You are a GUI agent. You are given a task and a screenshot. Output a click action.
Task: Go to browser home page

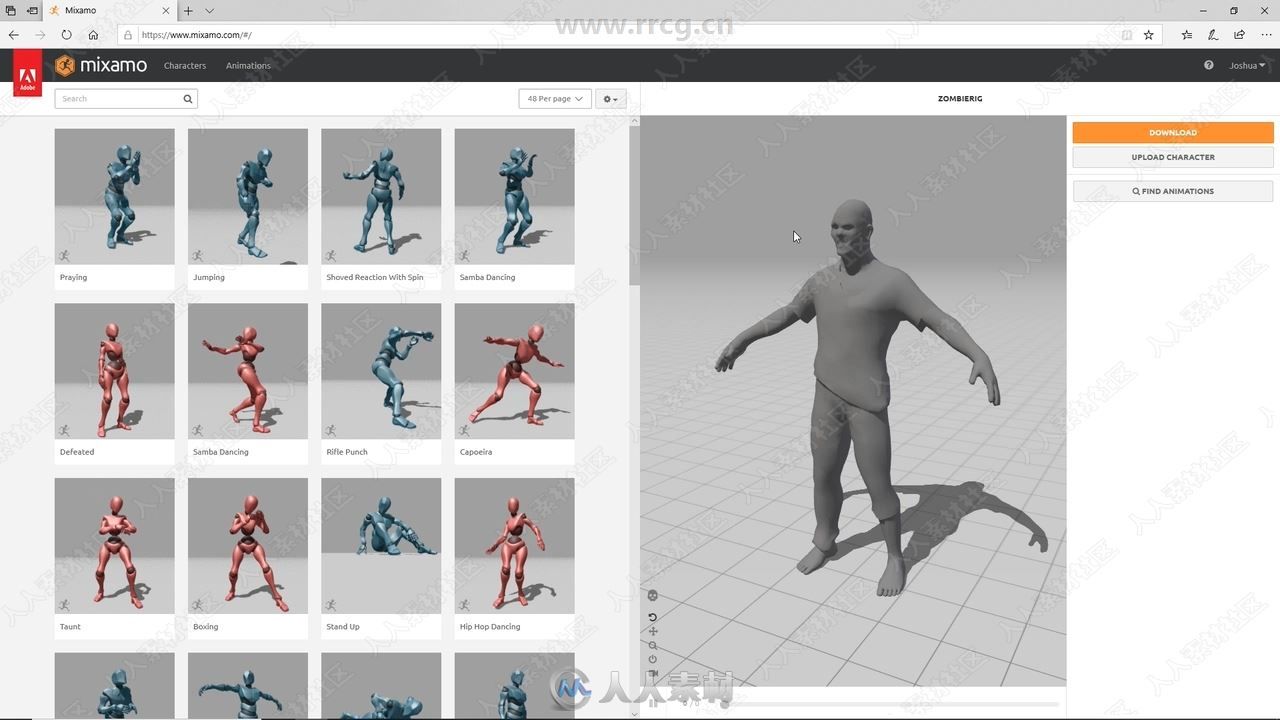[x=93, y=35]
